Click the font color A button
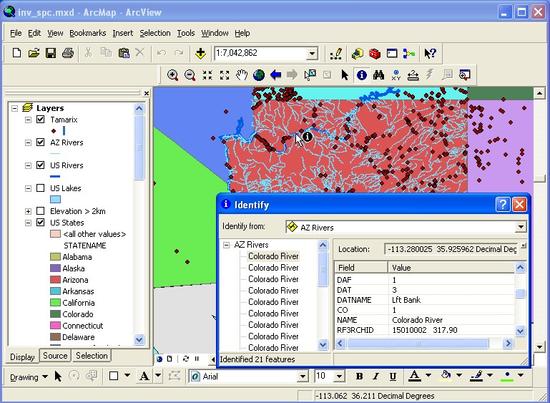 [x=415, y=376]
